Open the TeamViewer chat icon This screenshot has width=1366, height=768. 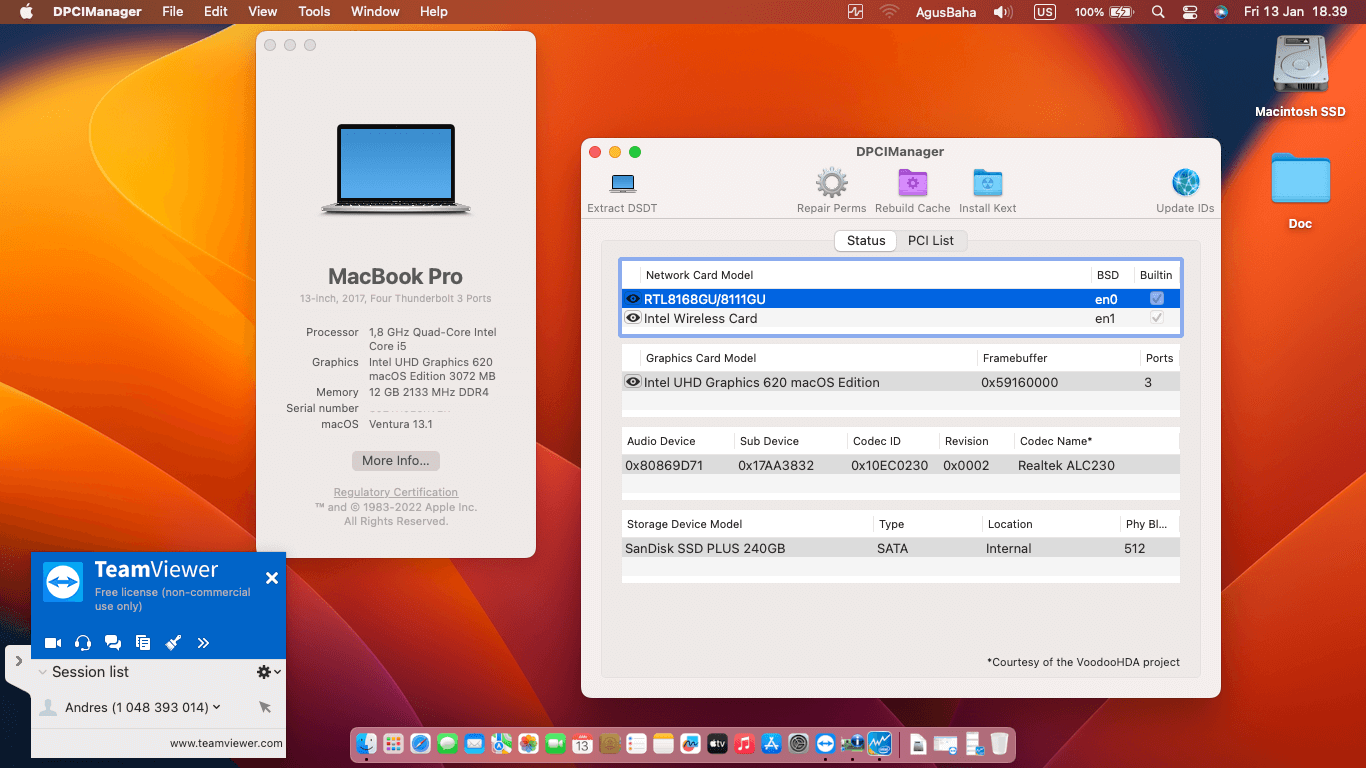113,643
